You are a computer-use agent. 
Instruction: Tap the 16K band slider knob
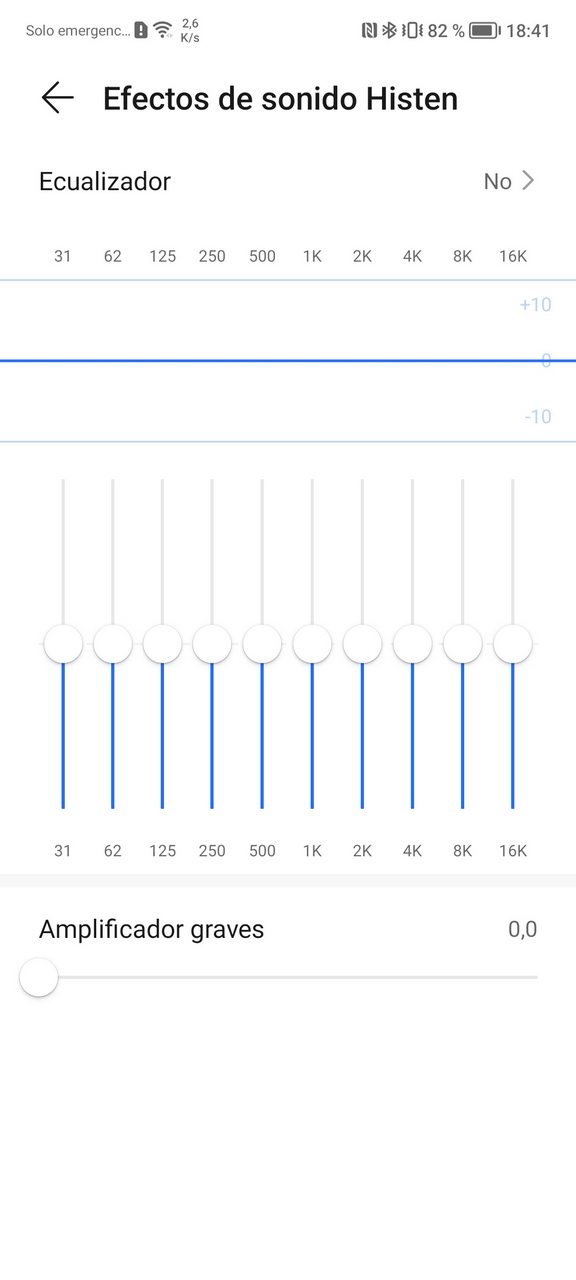(x=512, y=644)
